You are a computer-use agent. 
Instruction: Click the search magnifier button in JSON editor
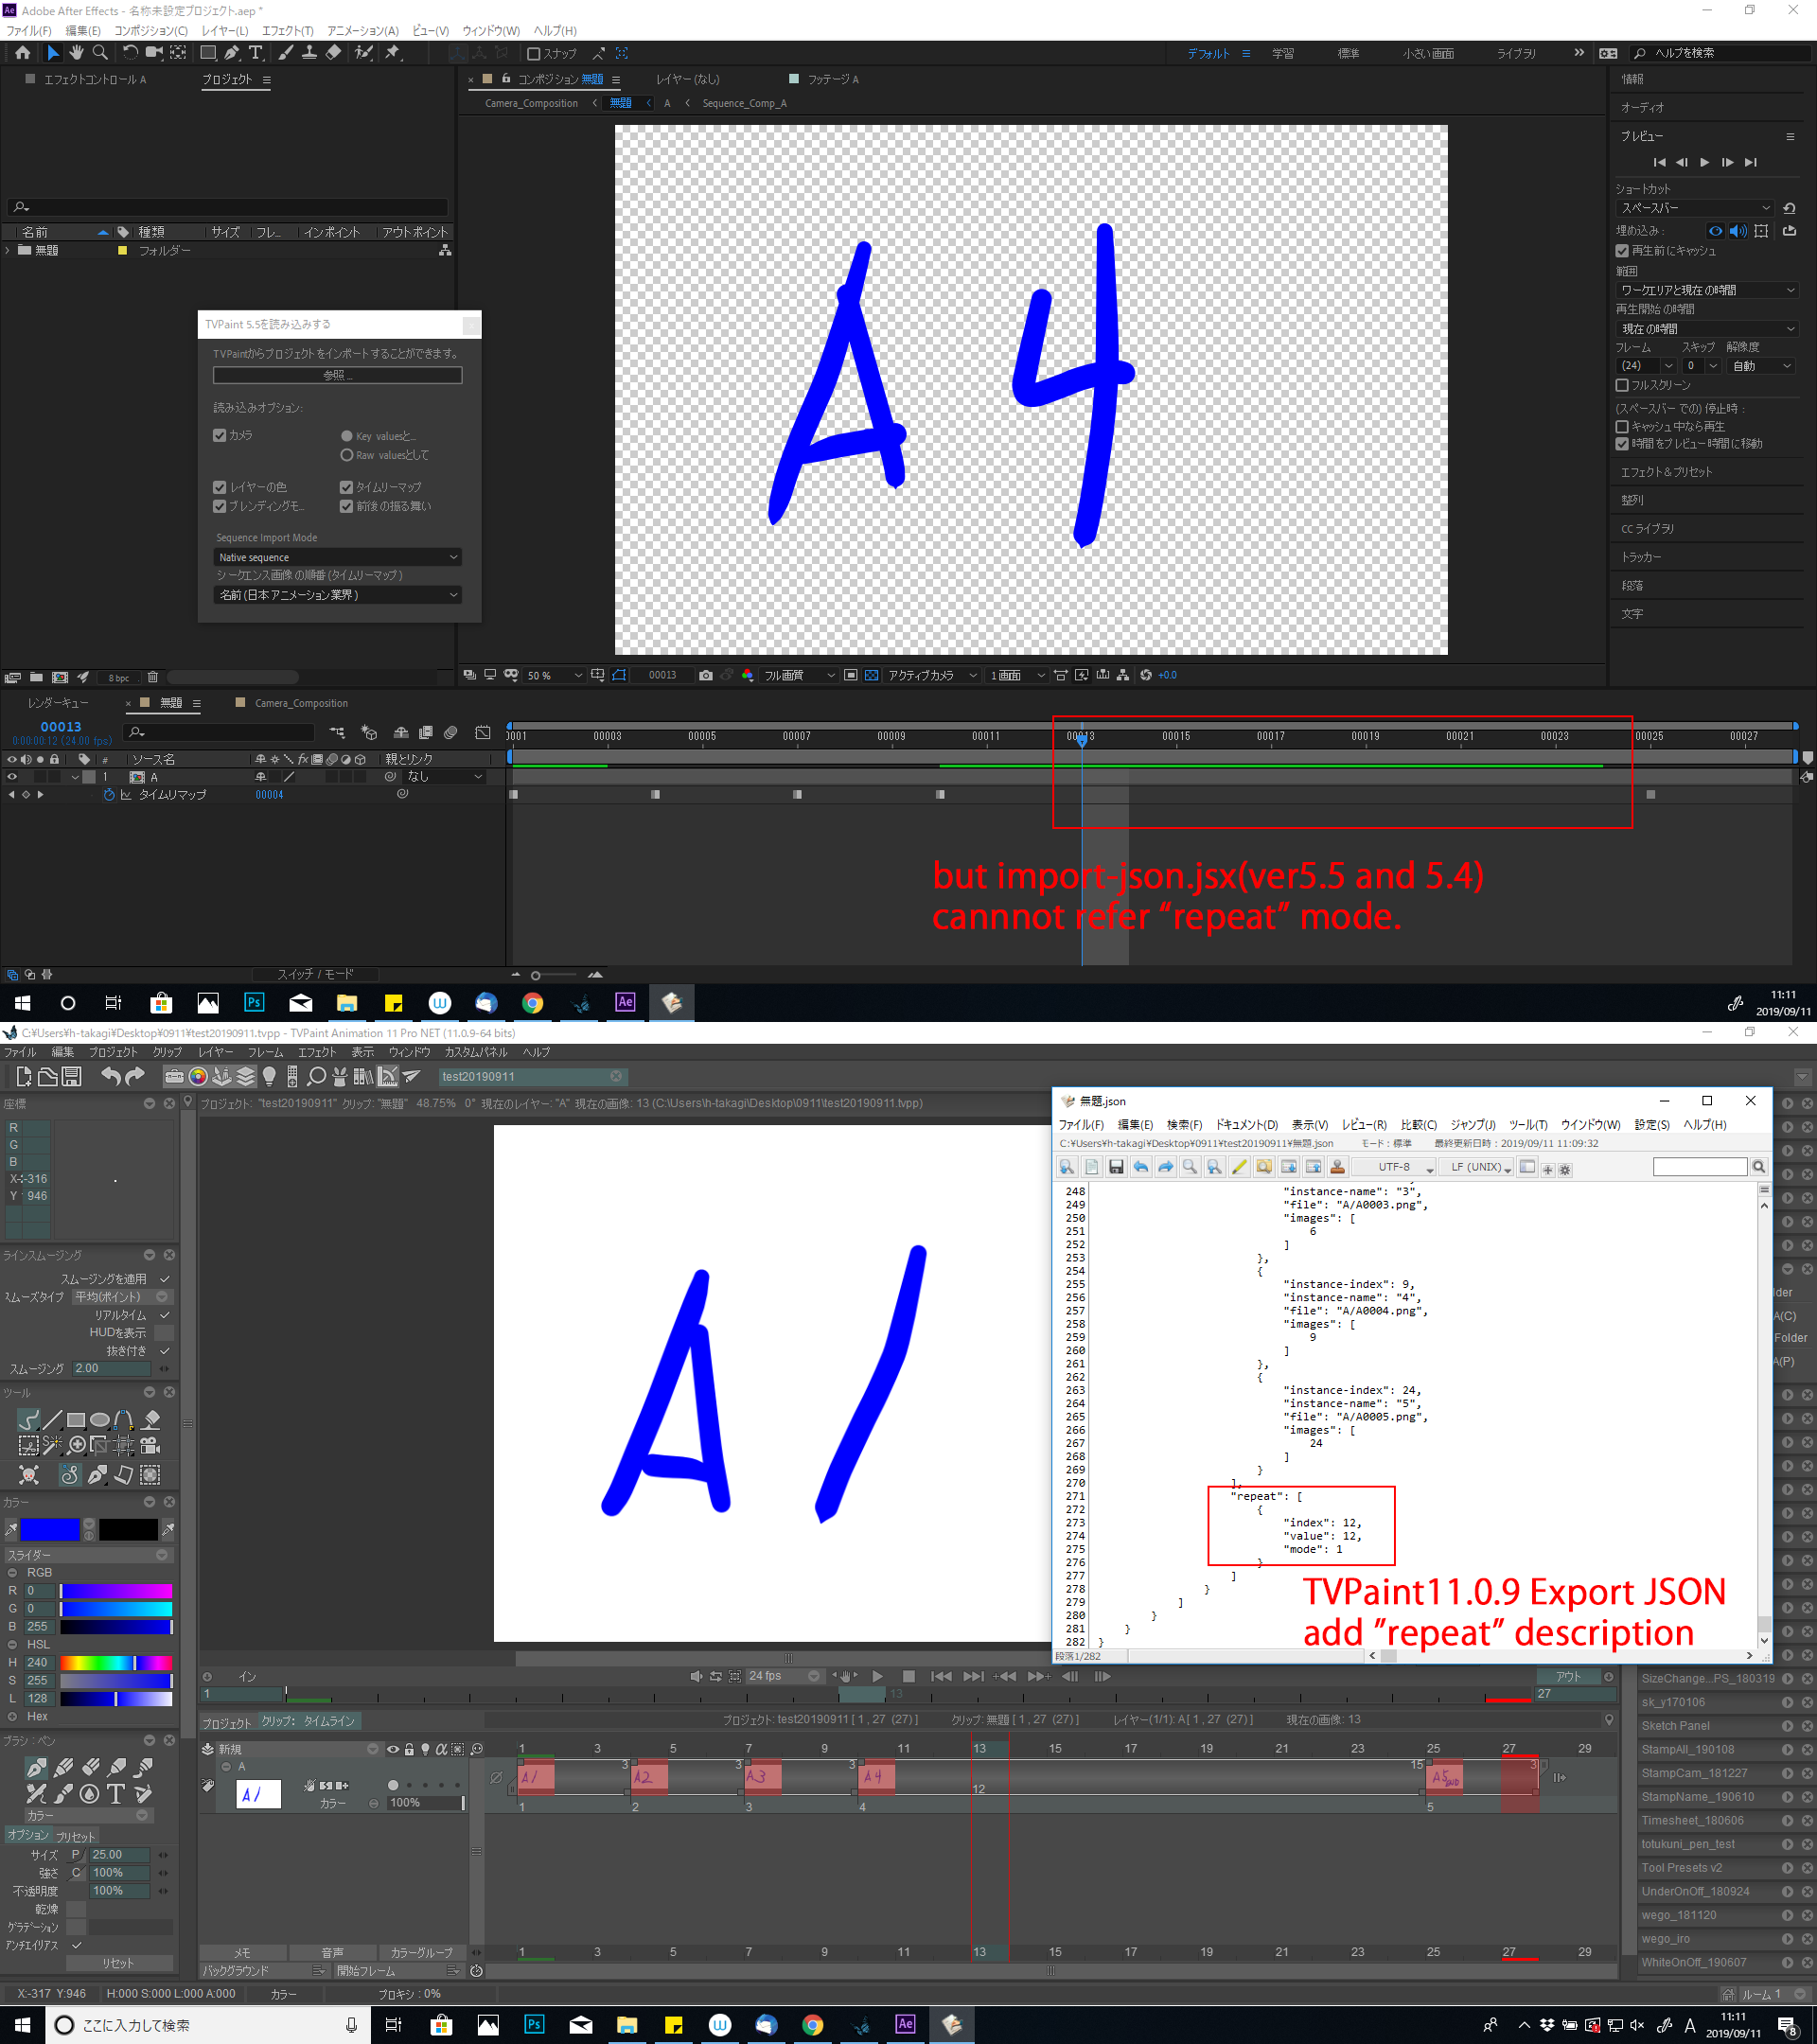[1759, 1167]
